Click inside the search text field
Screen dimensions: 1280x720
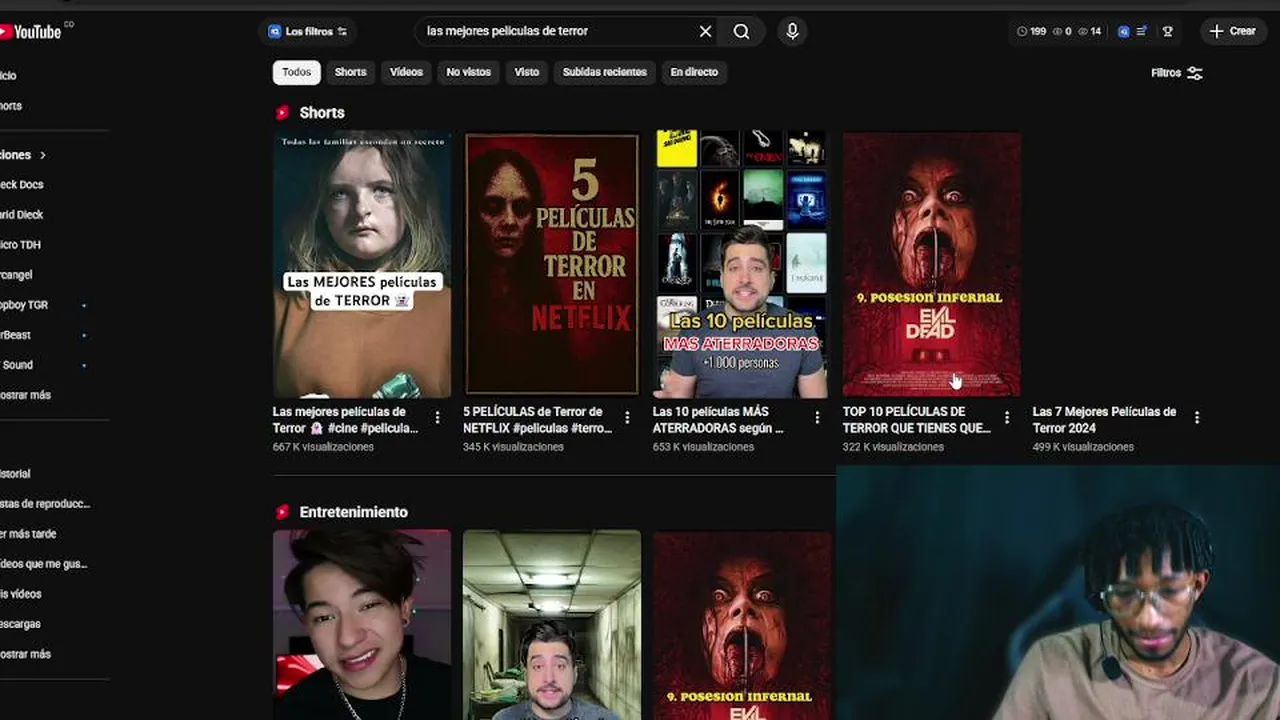(555, 31)
